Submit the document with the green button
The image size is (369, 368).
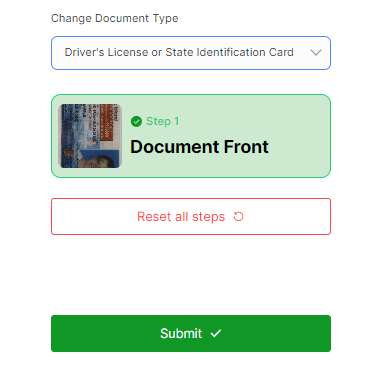point(191,333)
